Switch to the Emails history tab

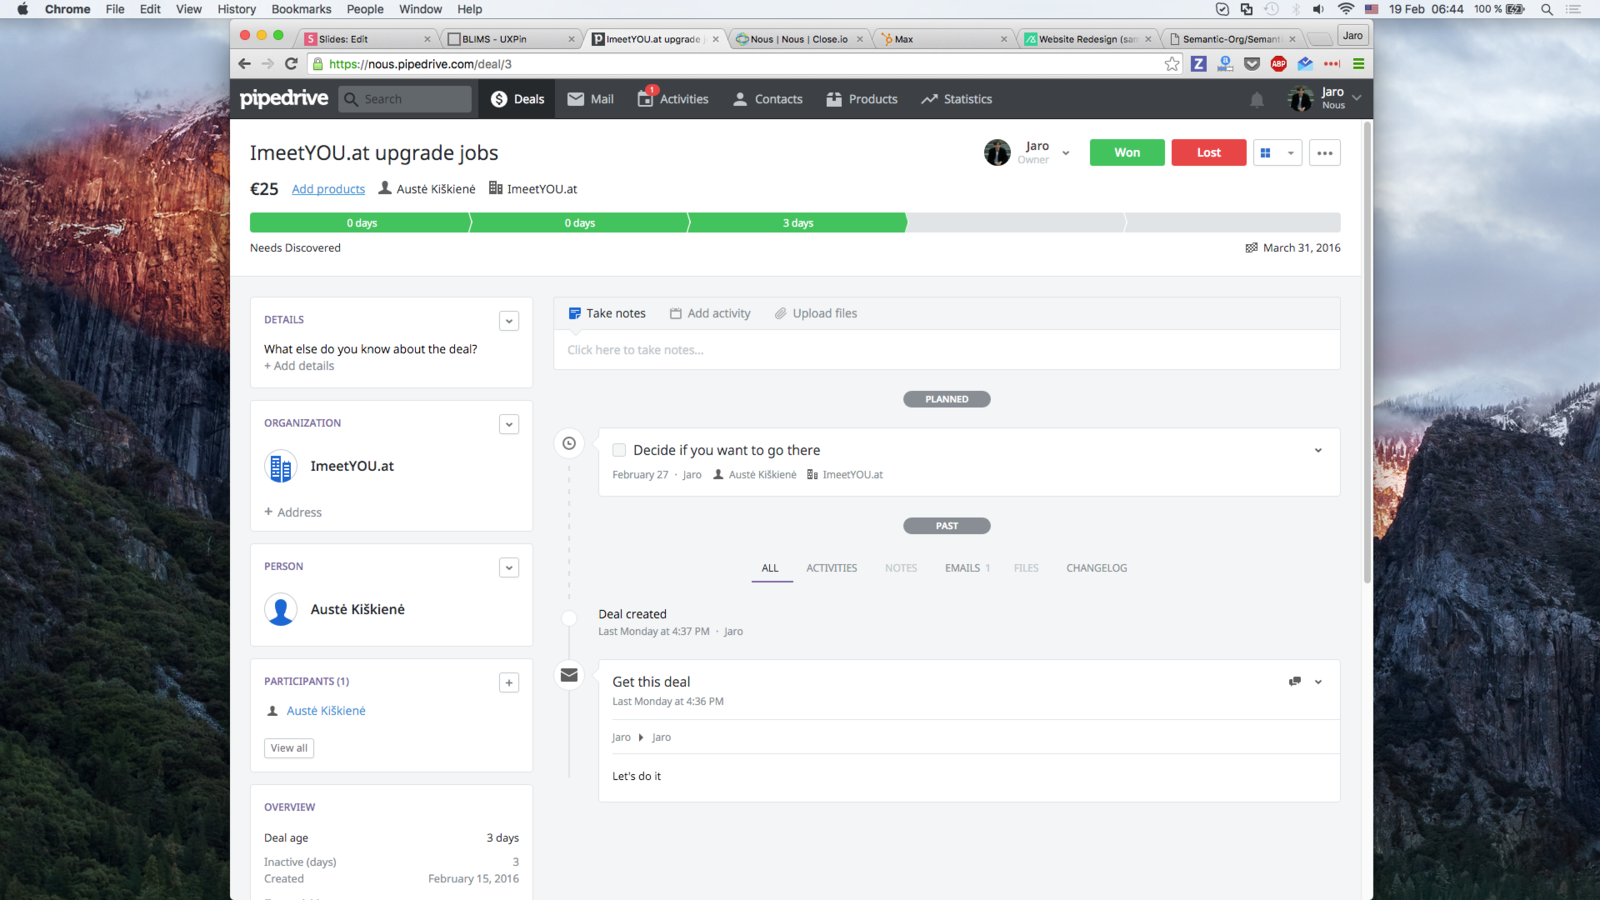tap(967, 568)
